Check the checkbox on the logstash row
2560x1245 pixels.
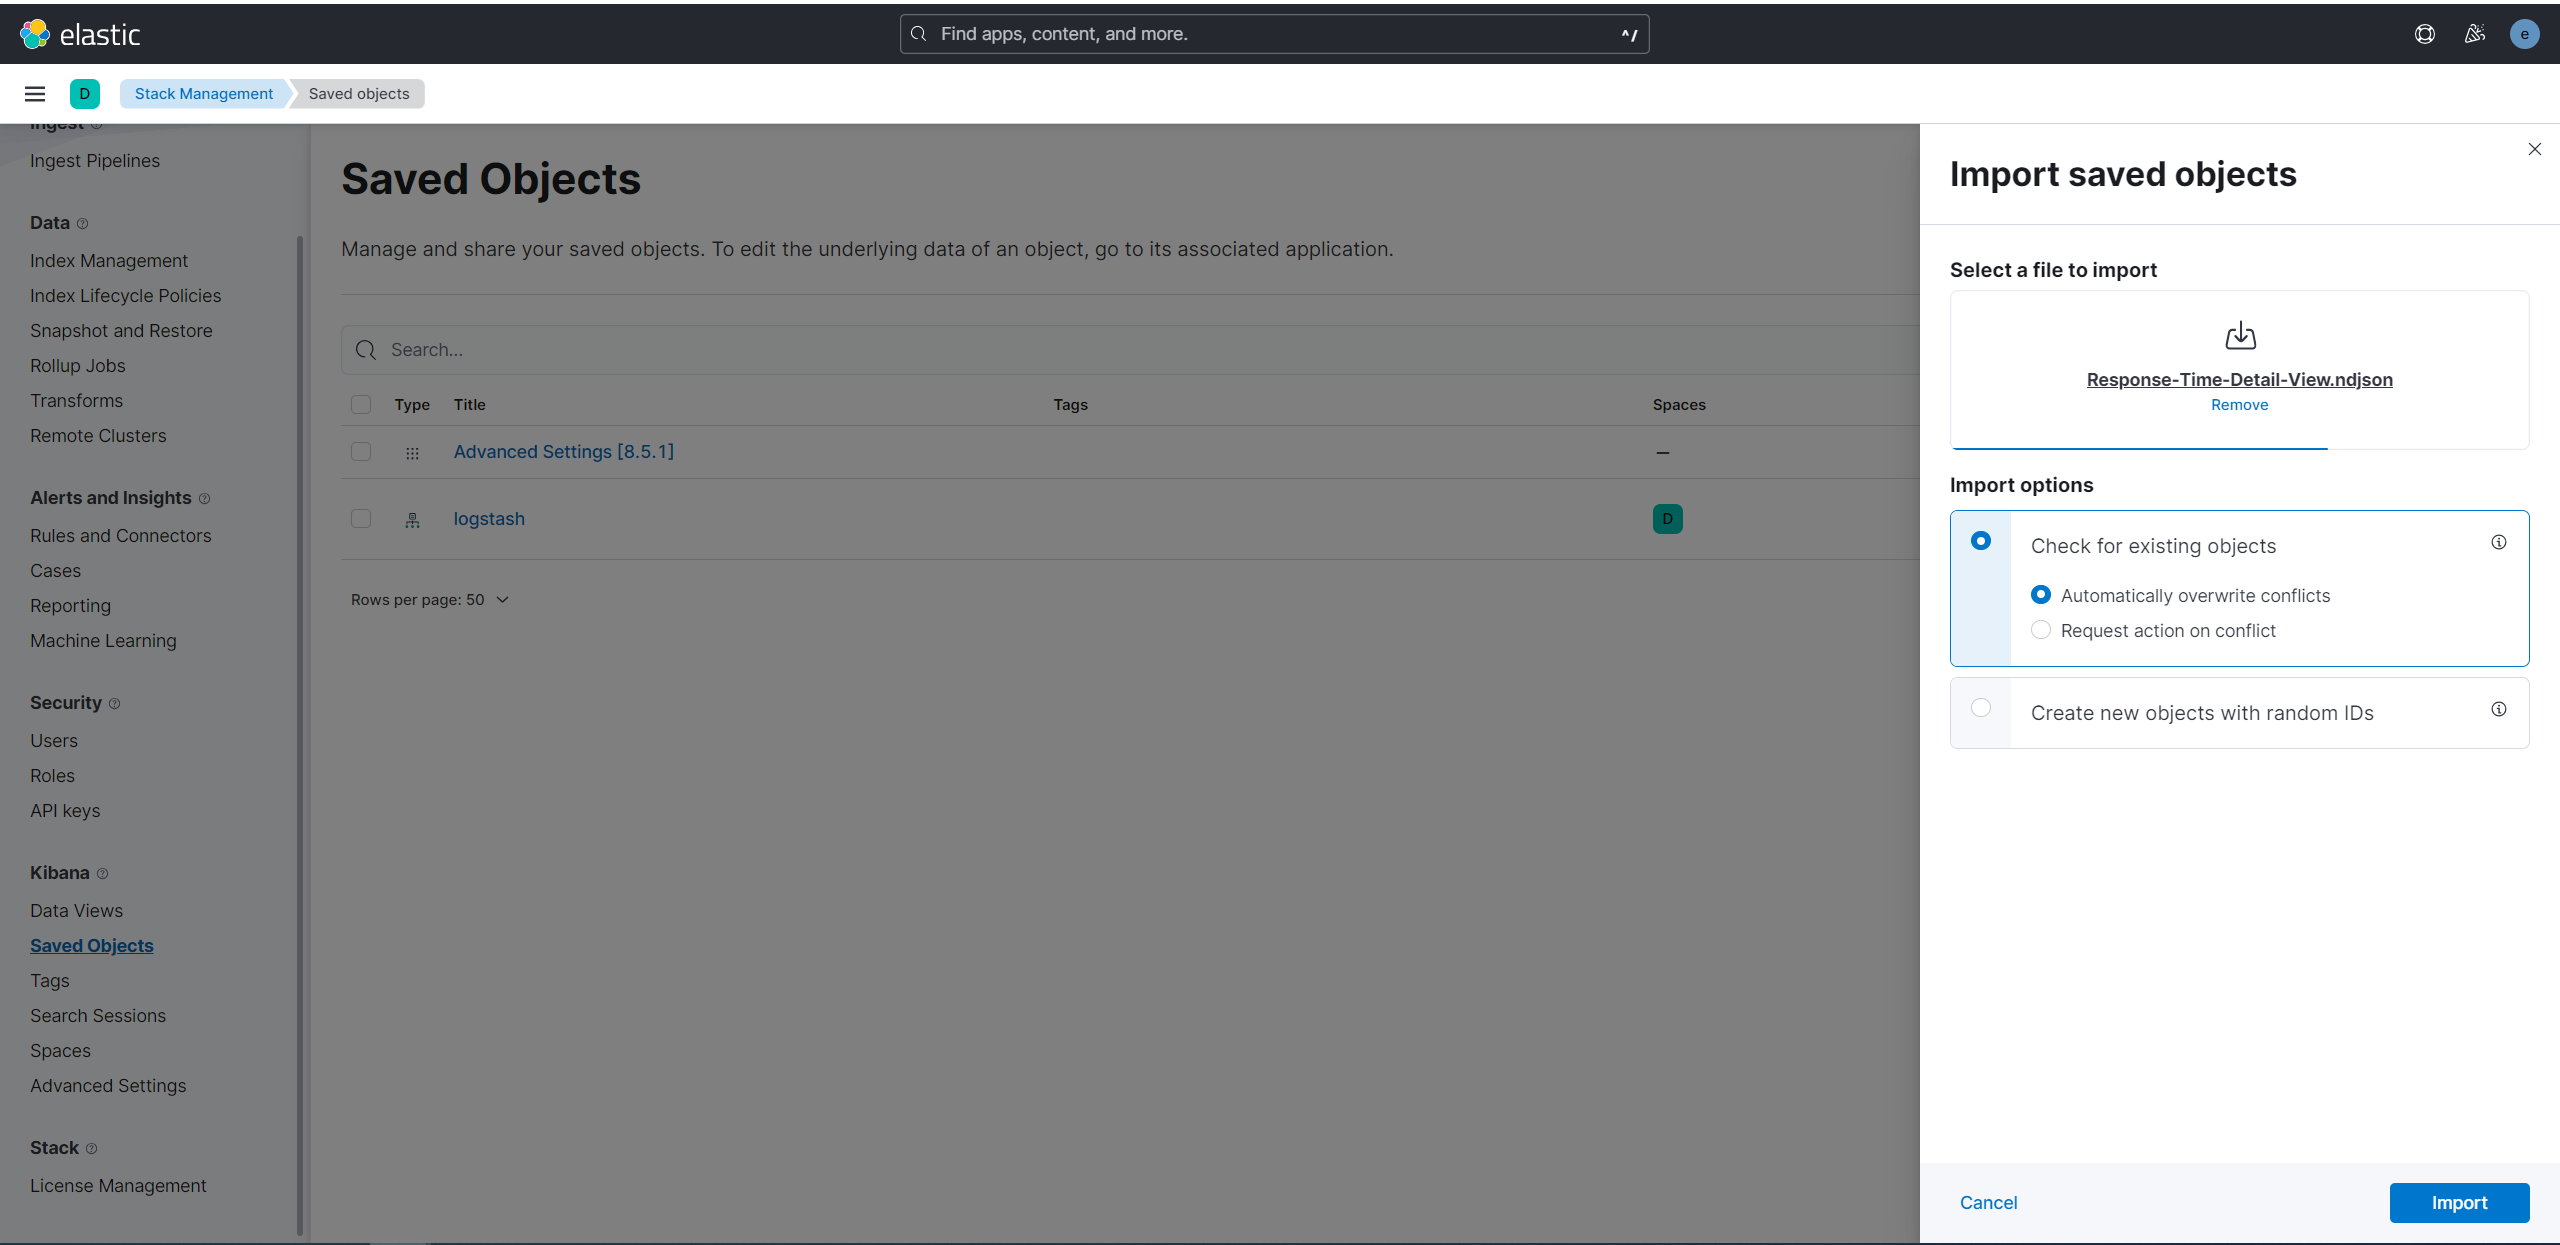(x=361, y=519)
